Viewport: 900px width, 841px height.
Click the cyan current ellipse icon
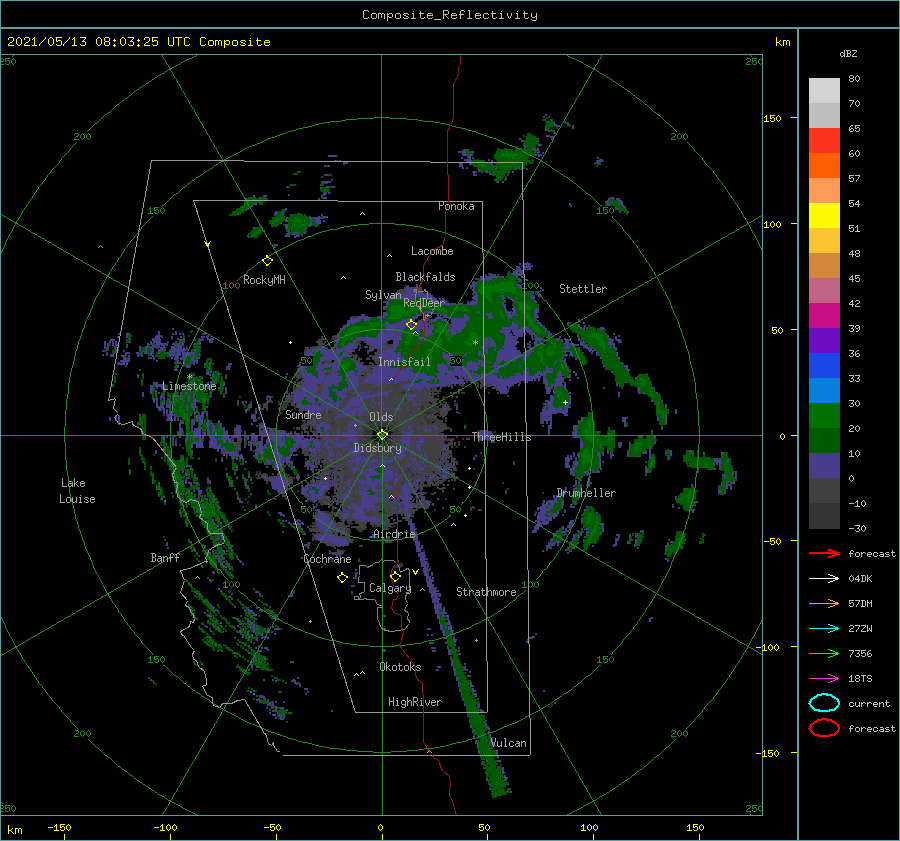coord(824,703)
